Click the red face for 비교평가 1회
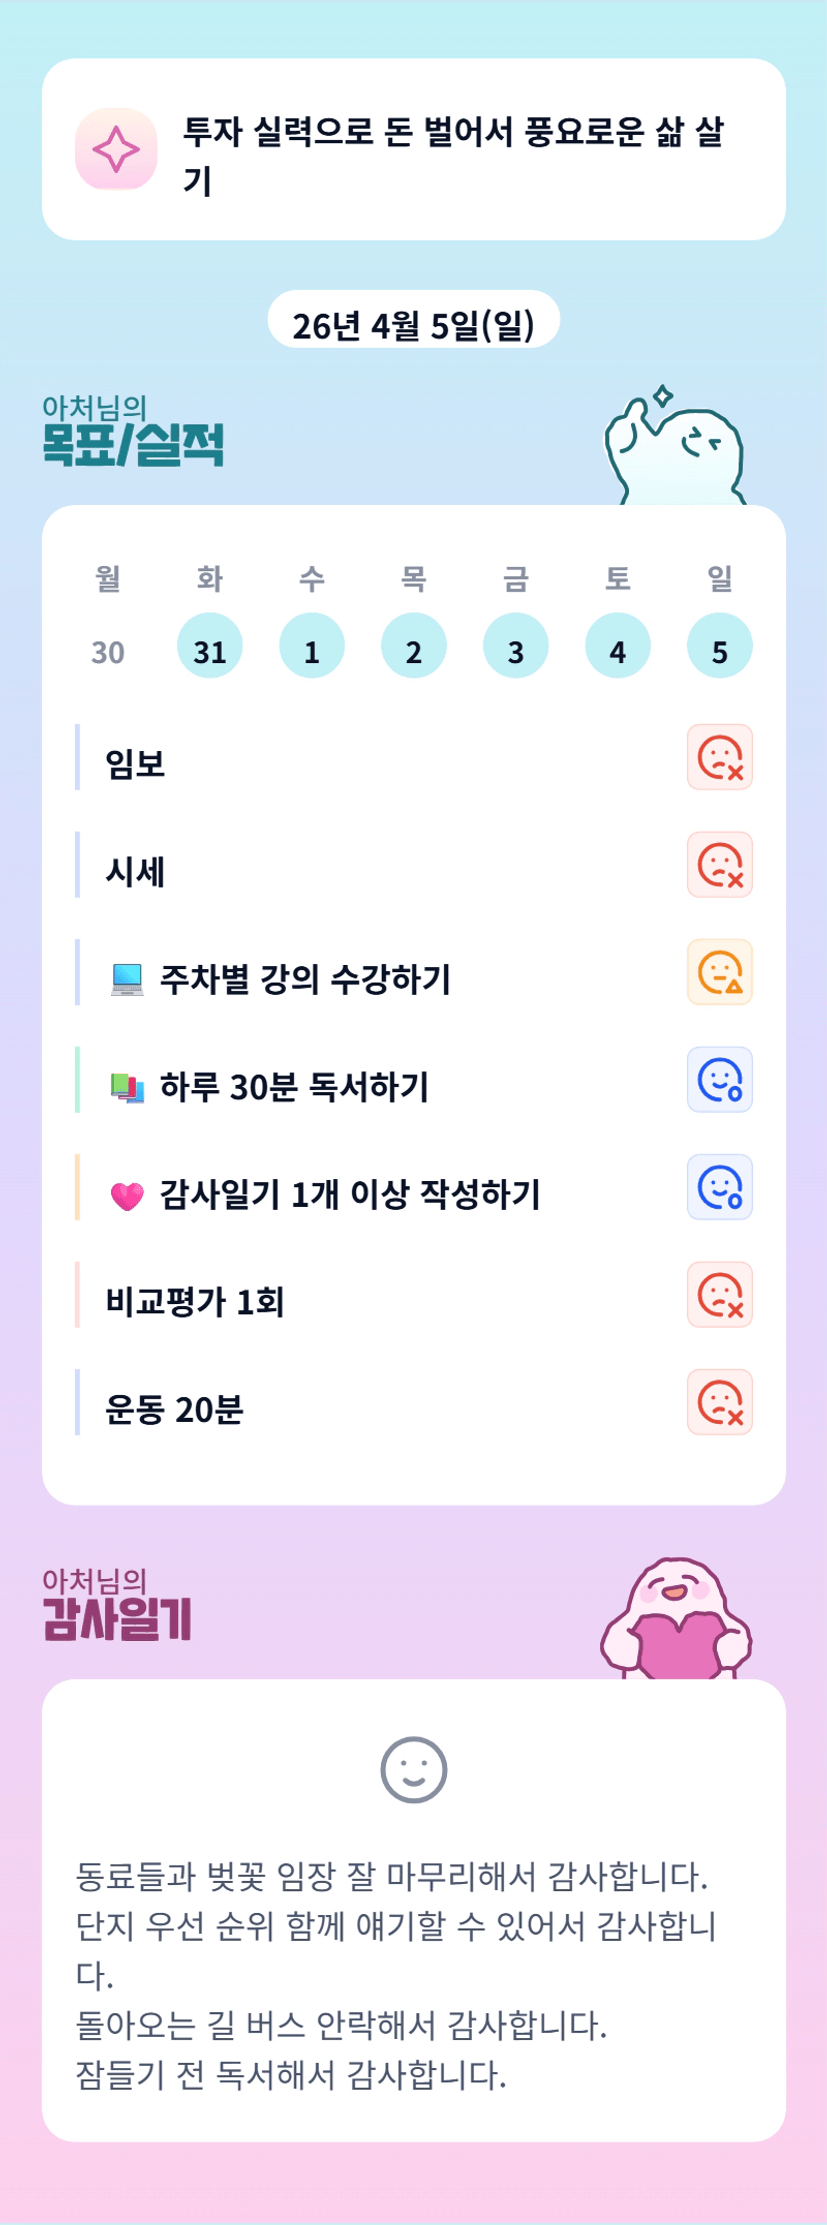 pyautogui.click(x=719, y=1295)
